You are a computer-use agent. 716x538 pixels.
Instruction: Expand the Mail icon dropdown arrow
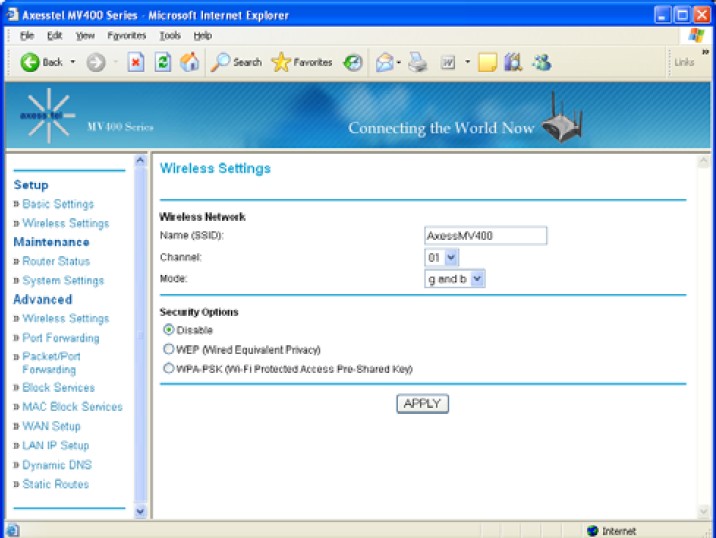tap(399, 63)
